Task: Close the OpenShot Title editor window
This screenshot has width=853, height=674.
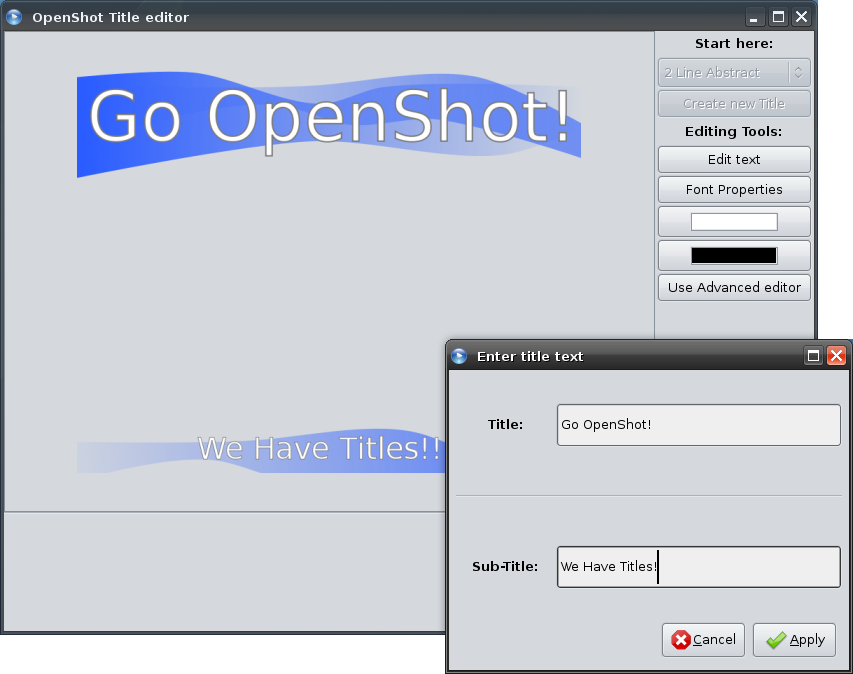Action: (x=801, y=17)
